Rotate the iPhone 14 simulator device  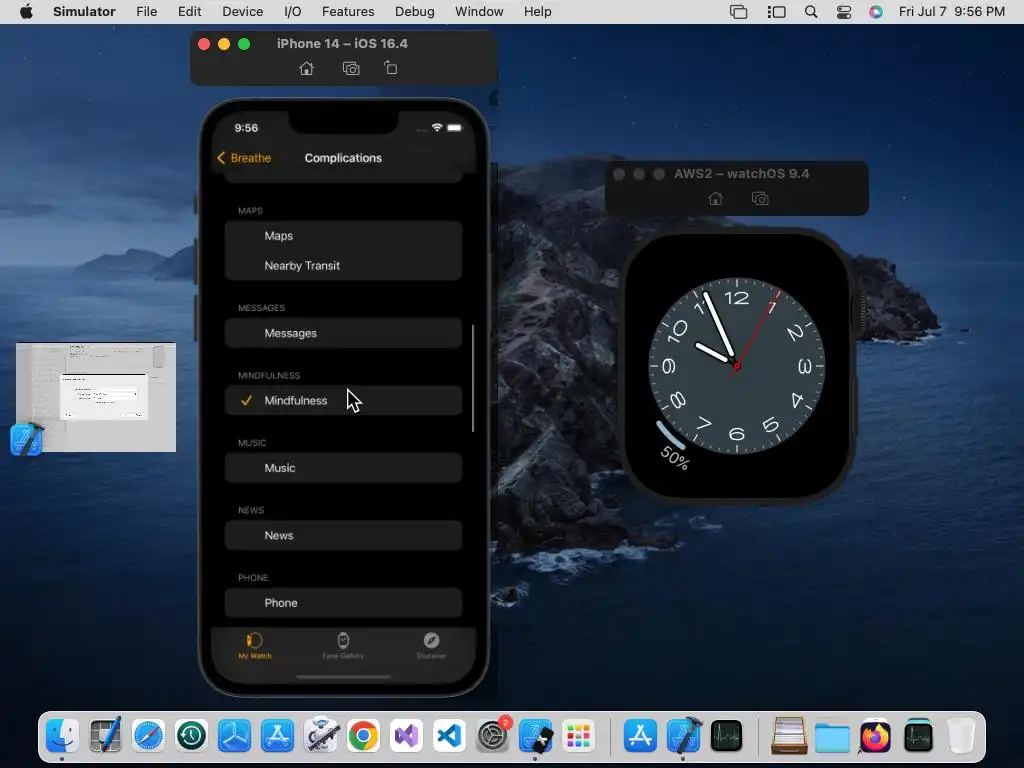pyautogui.click(x=391, y=68)
